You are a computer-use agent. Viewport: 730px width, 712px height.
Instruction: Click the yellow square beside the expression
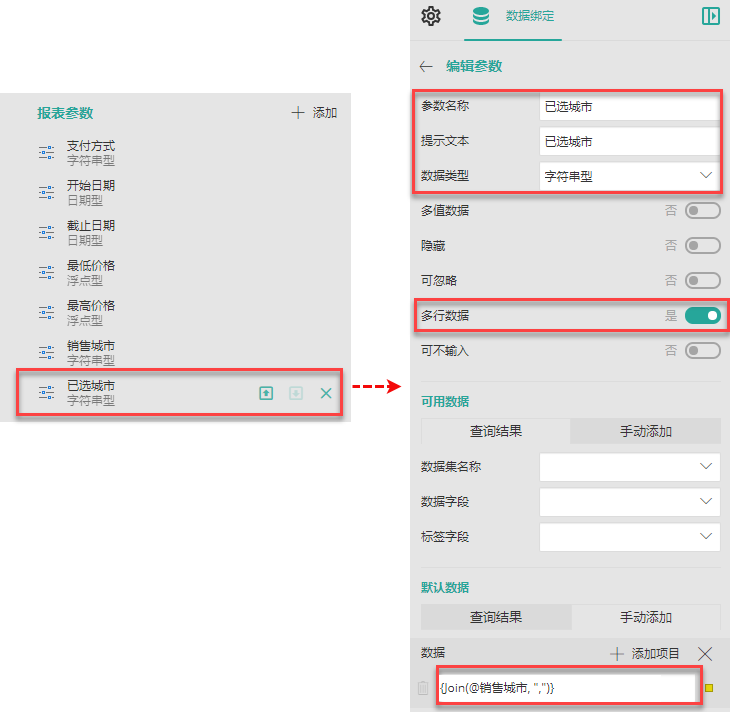(x=709, y=688)
